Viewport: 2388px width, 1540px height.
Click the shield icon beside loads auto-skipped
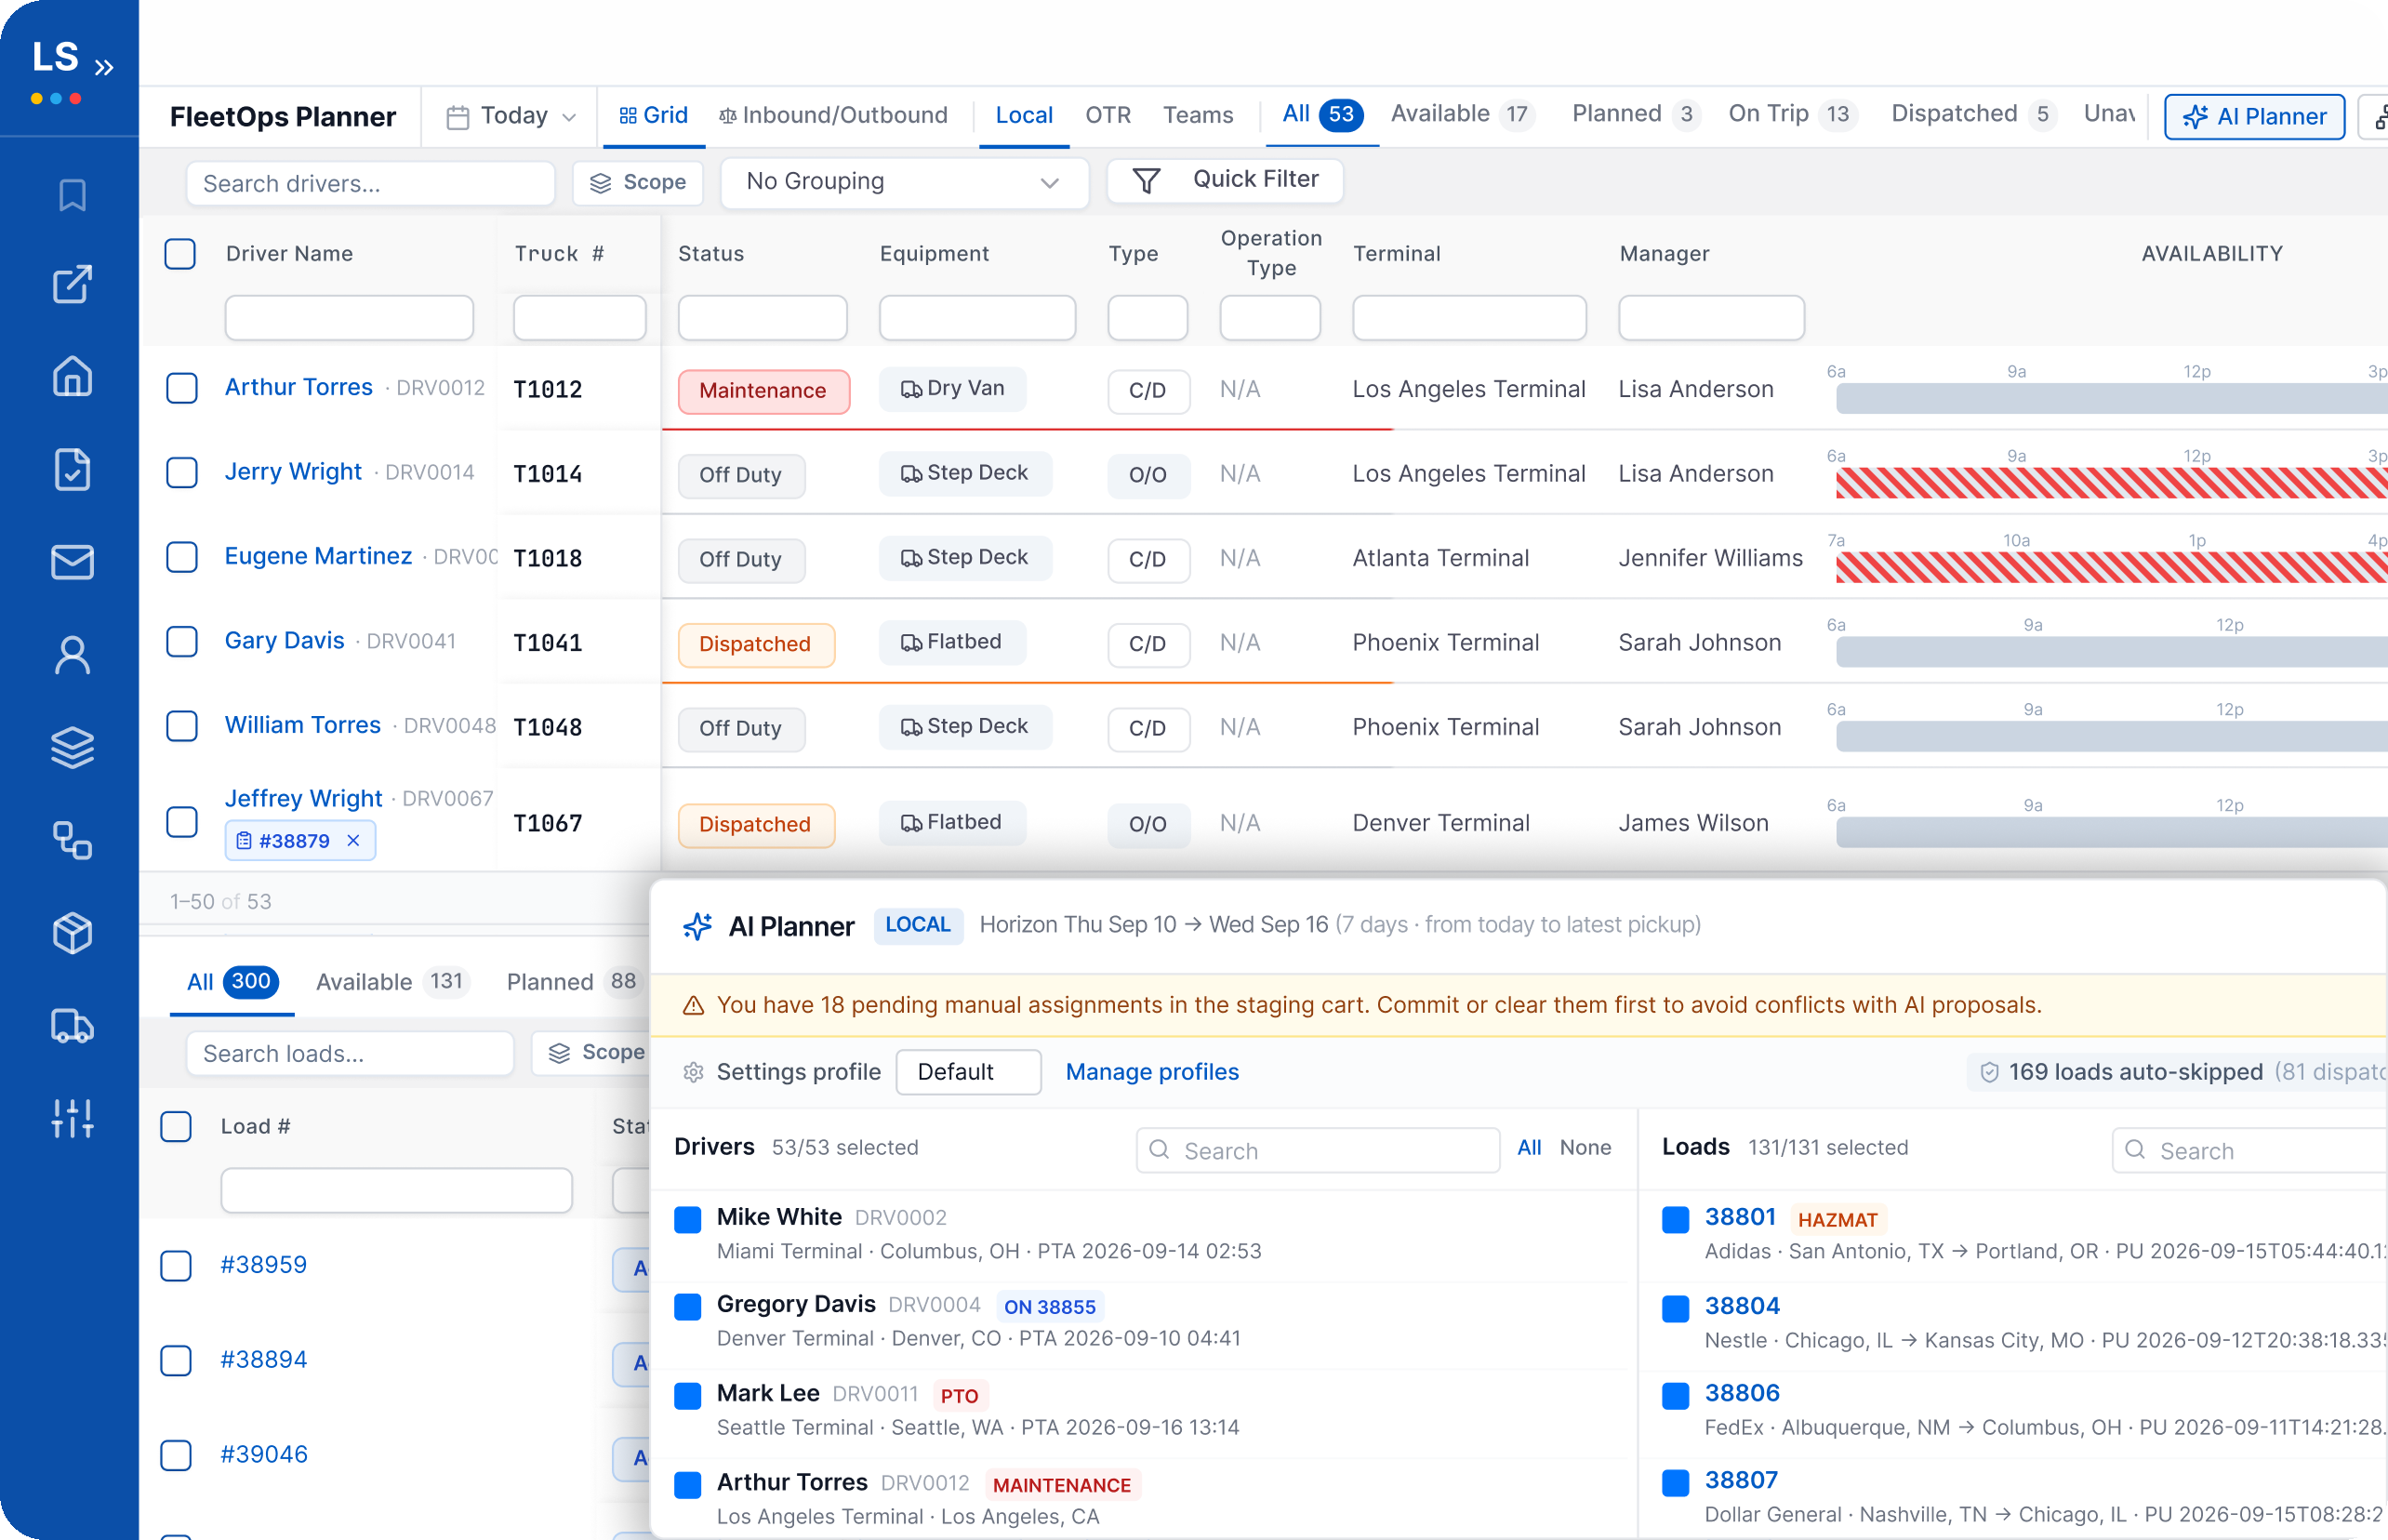[x=1989, y=1072]
